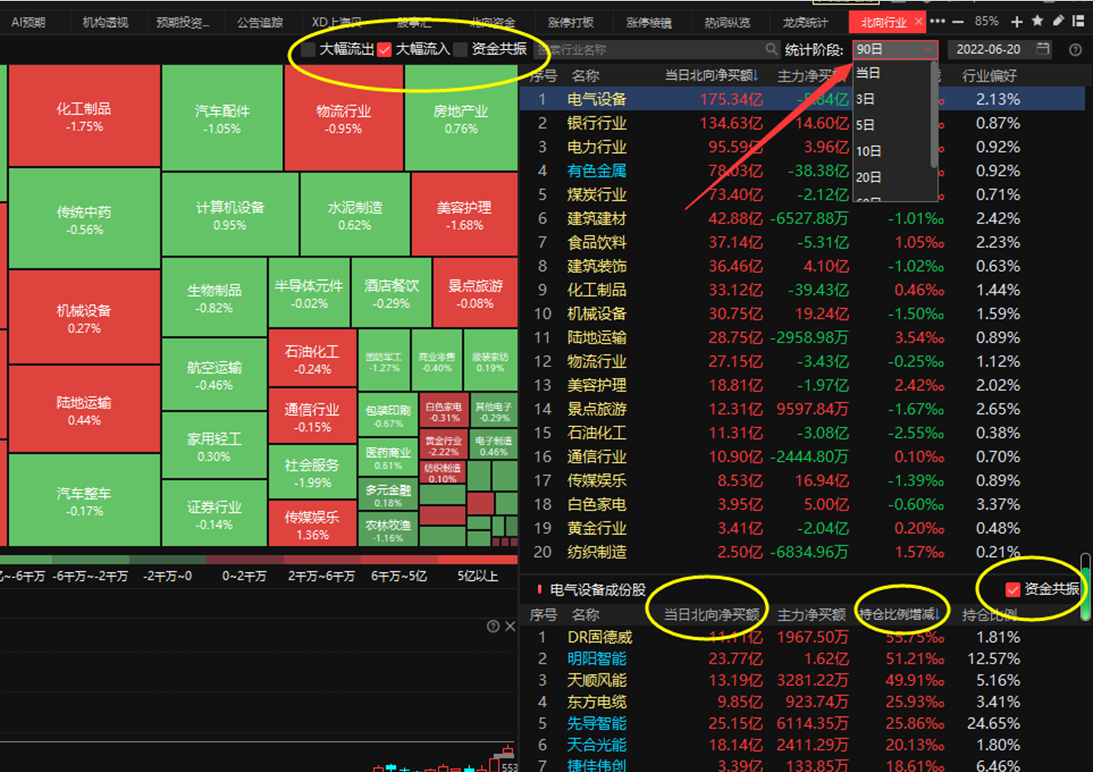Click the help question mark beside date
The height and width of the screenshot is (772, 1095).
[1075, 50]
